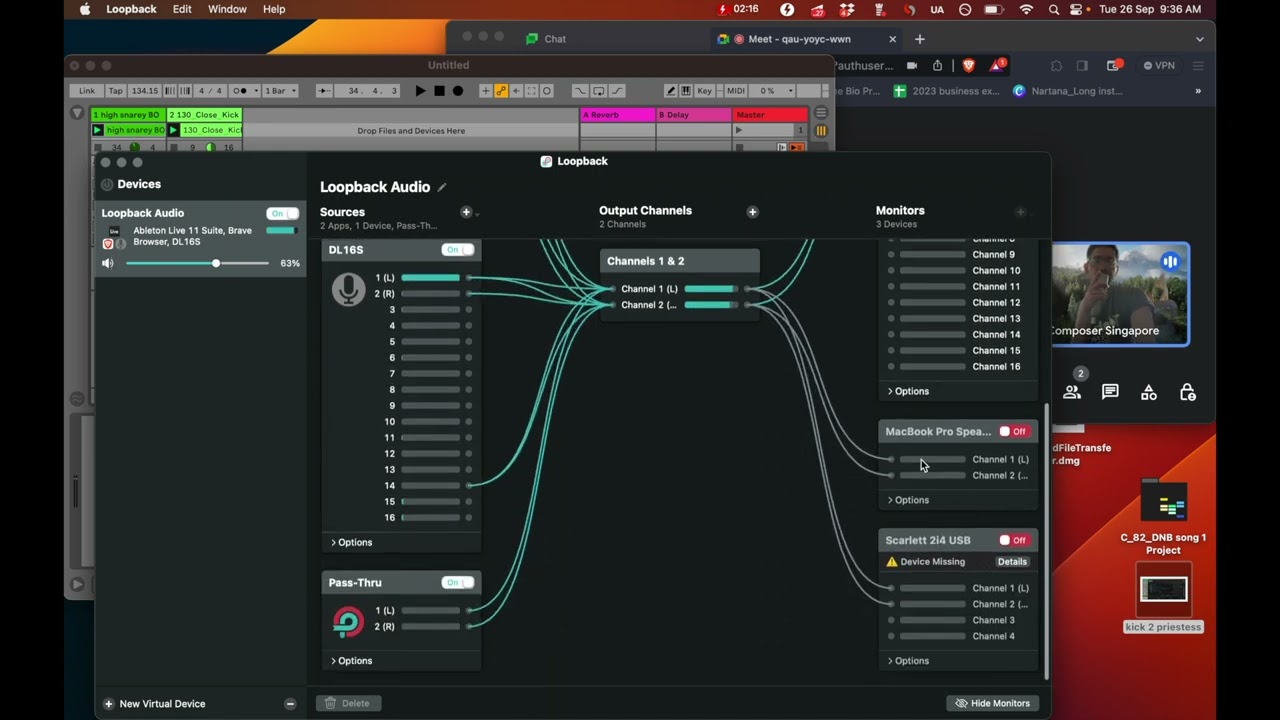This screenshot has height=720, width=1280.
Task: Expand MacBook Pro Speakers Options
Action: 909,500
